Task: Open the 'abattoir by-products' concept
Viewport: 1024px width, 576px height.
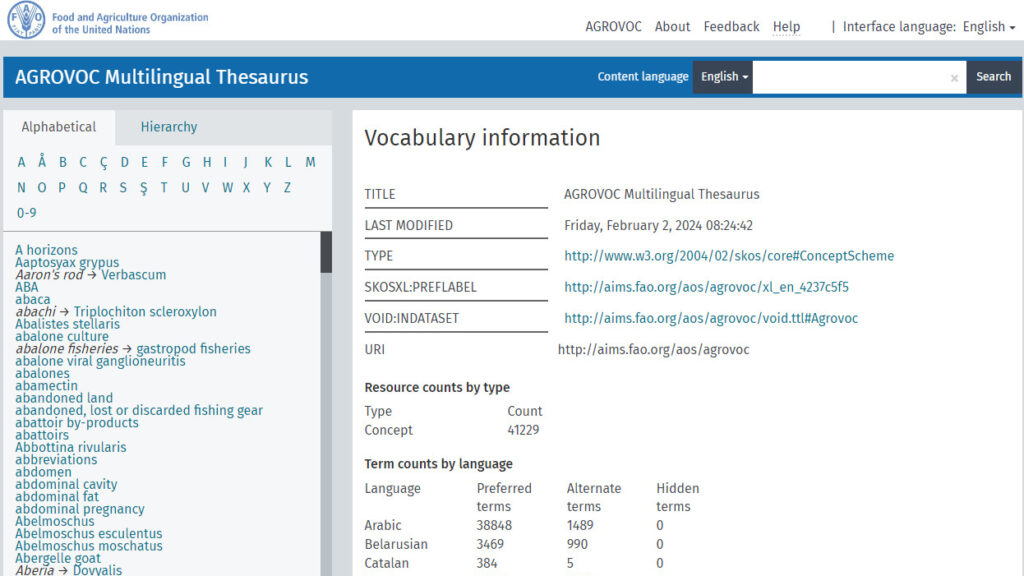Action: [x=77, y=423]
